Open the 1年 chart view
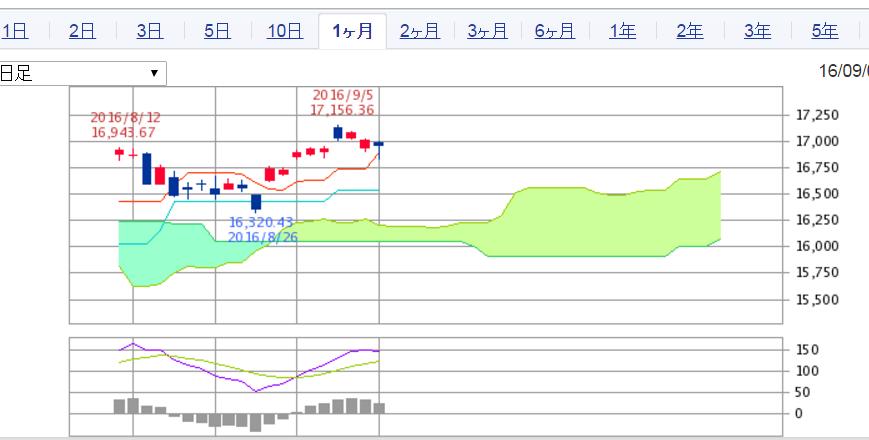869x440 pixels. (x=622, y=31)
